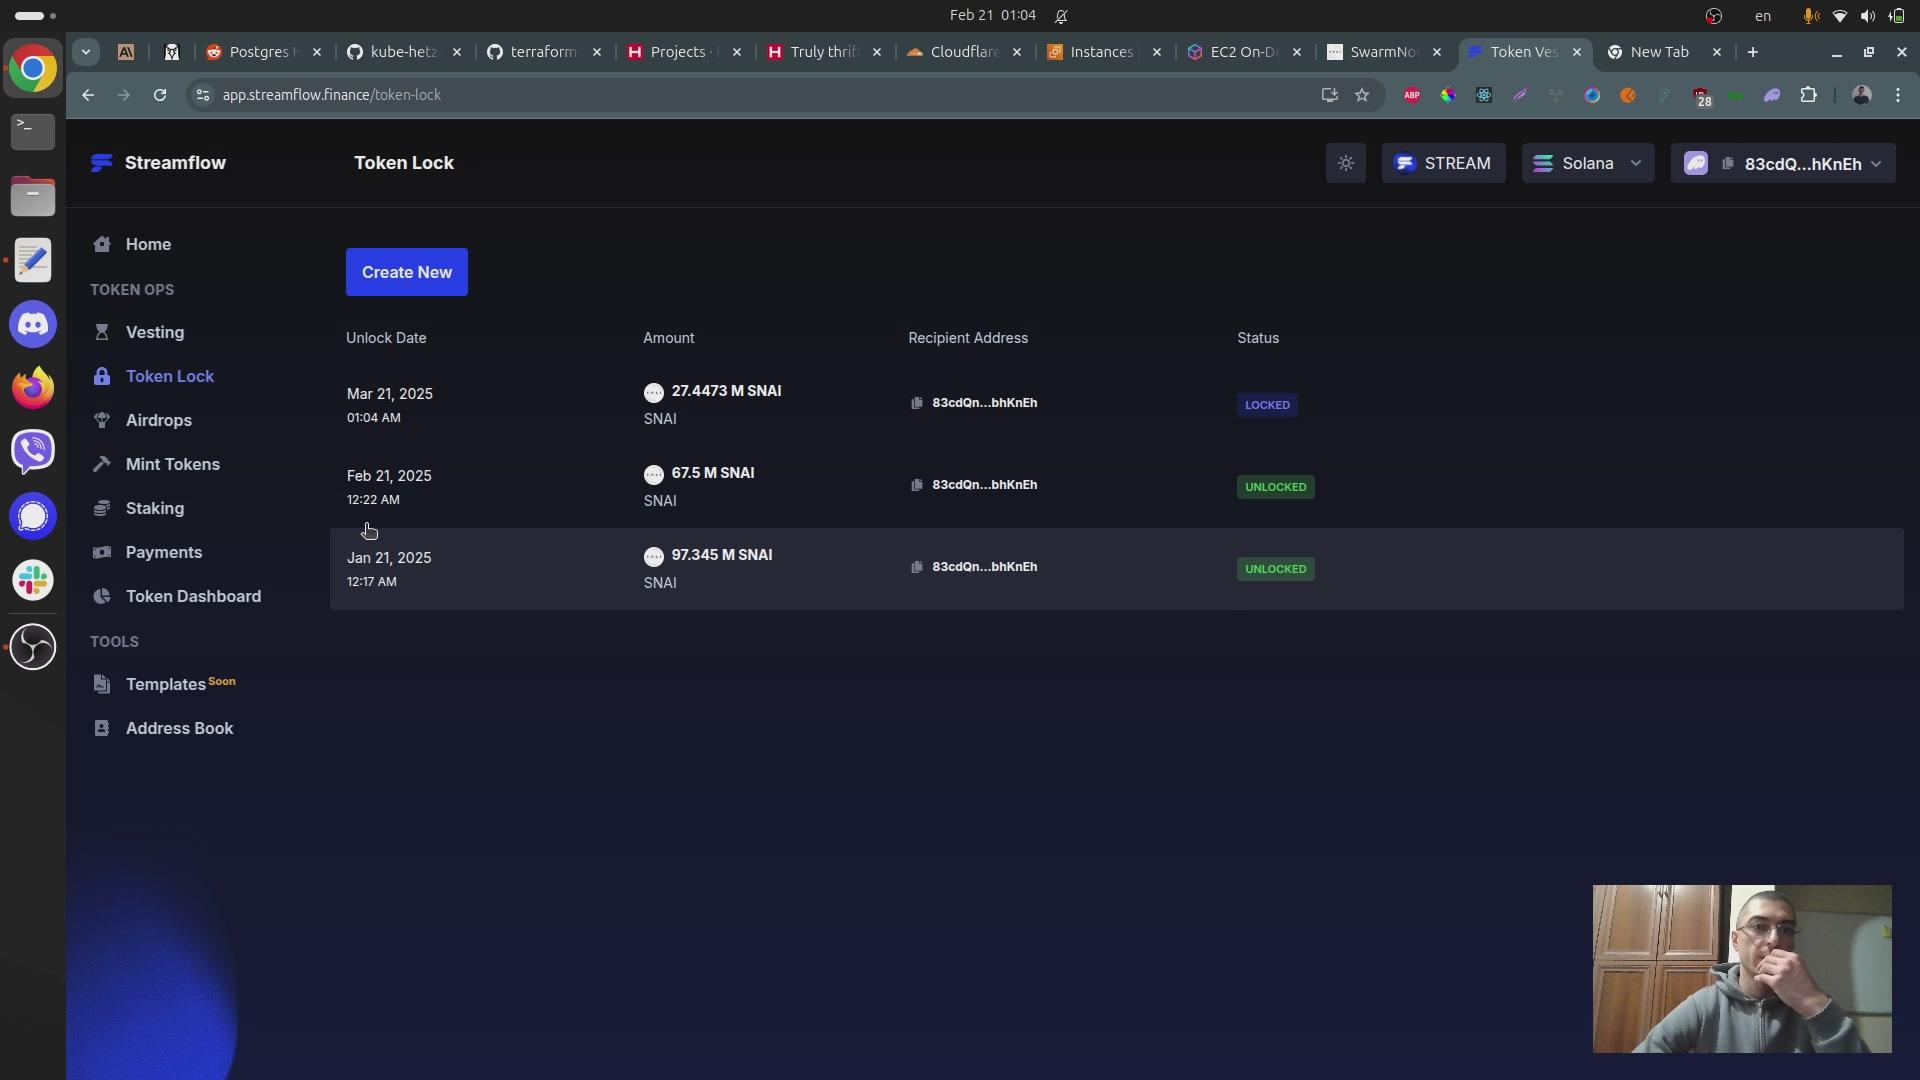This screenshot has height=1080, width=1920.
Task: Copy recipient address in Mar 21 row
Action: pyautogui.click(x=916, y=403)
